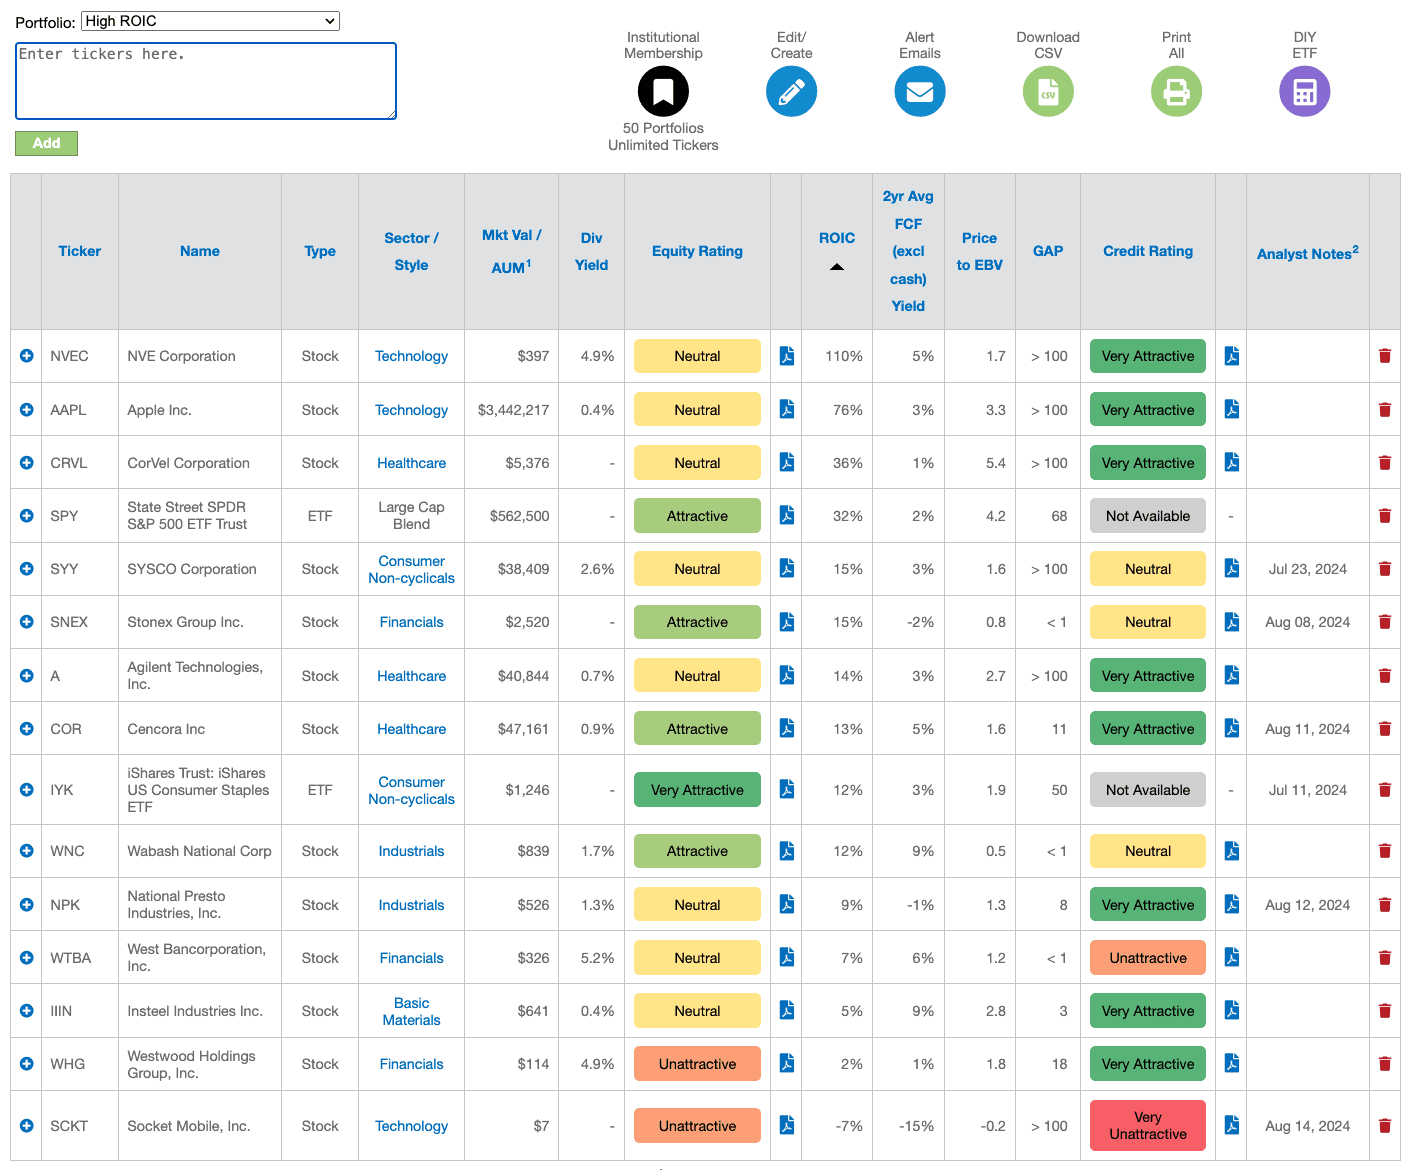
Task: Open the Technology sector link for AAPL
Action: click(x=411, y=410)
